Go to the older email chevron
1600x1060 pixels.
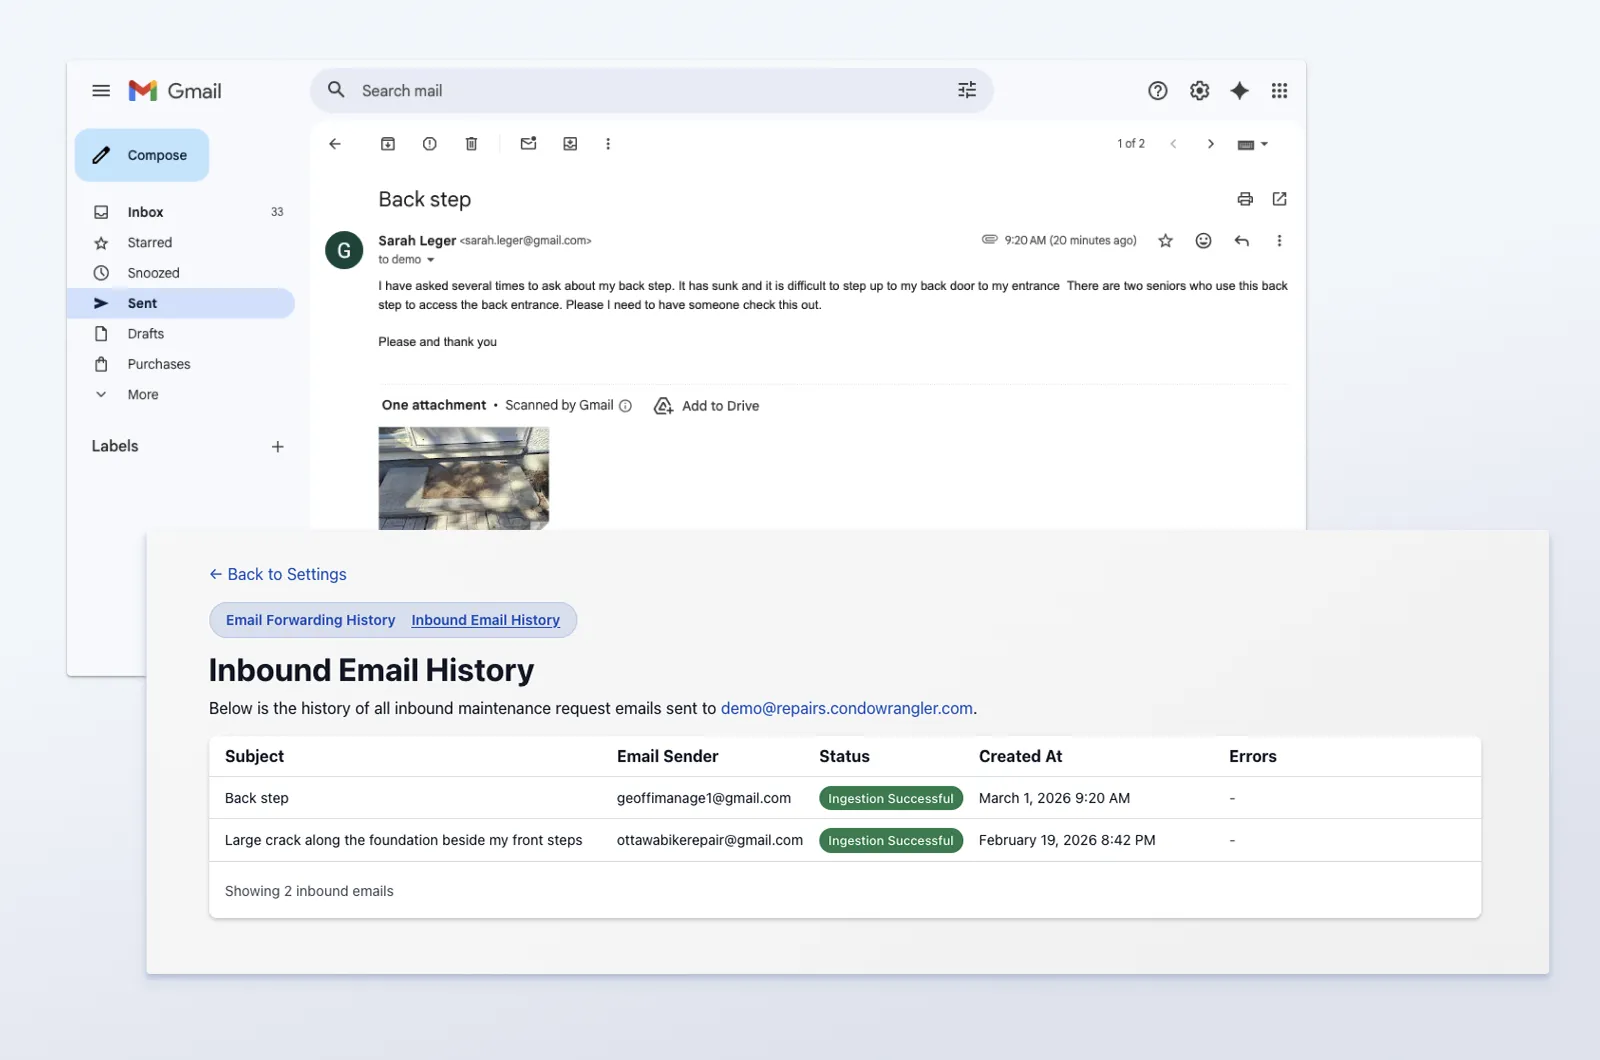point(1211,144)
